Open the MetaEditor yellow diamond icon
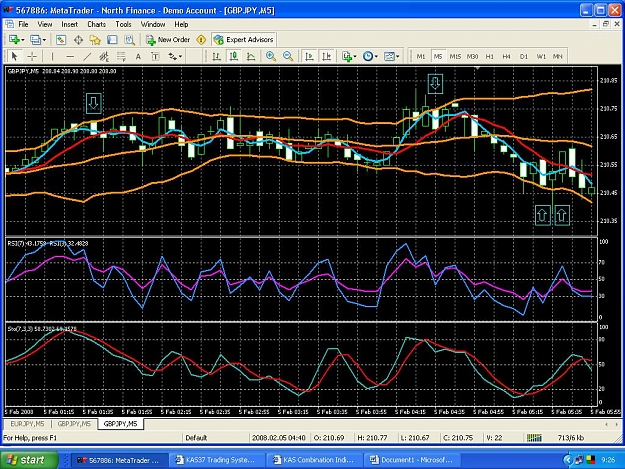Viewport: 625px width, 469px height. tap(201, 39)
